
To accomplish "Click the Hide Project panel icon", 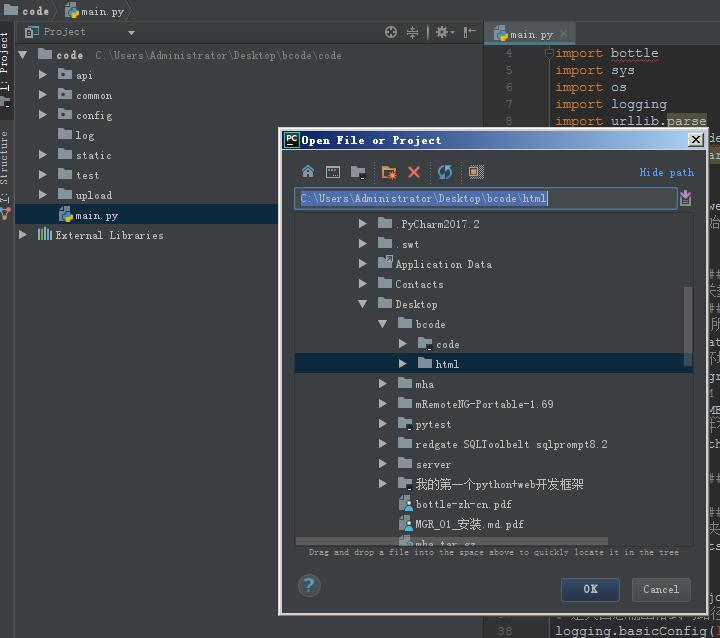I will pos(469,32).
